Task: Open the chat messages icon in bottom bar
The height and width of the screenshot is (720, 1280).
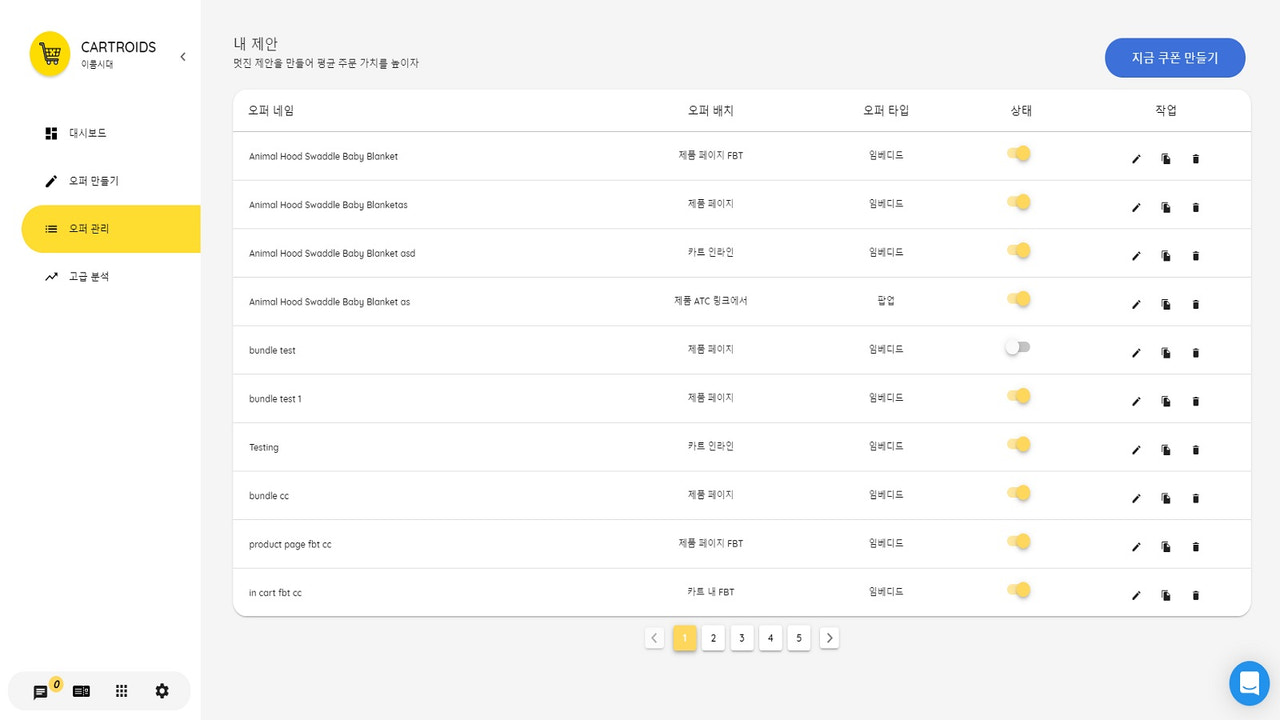Action: pyautogui.click(x=40, y=692)
